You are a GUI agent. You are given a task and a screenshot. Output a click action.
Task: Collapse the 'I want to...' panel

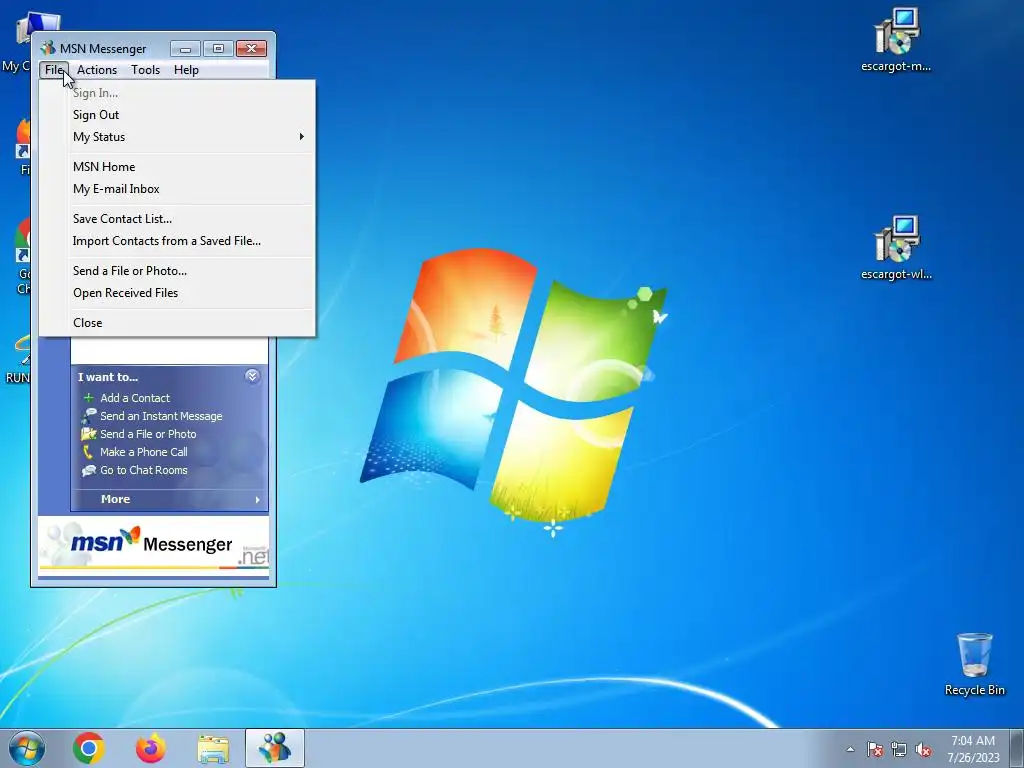click(x=252, y=376)
